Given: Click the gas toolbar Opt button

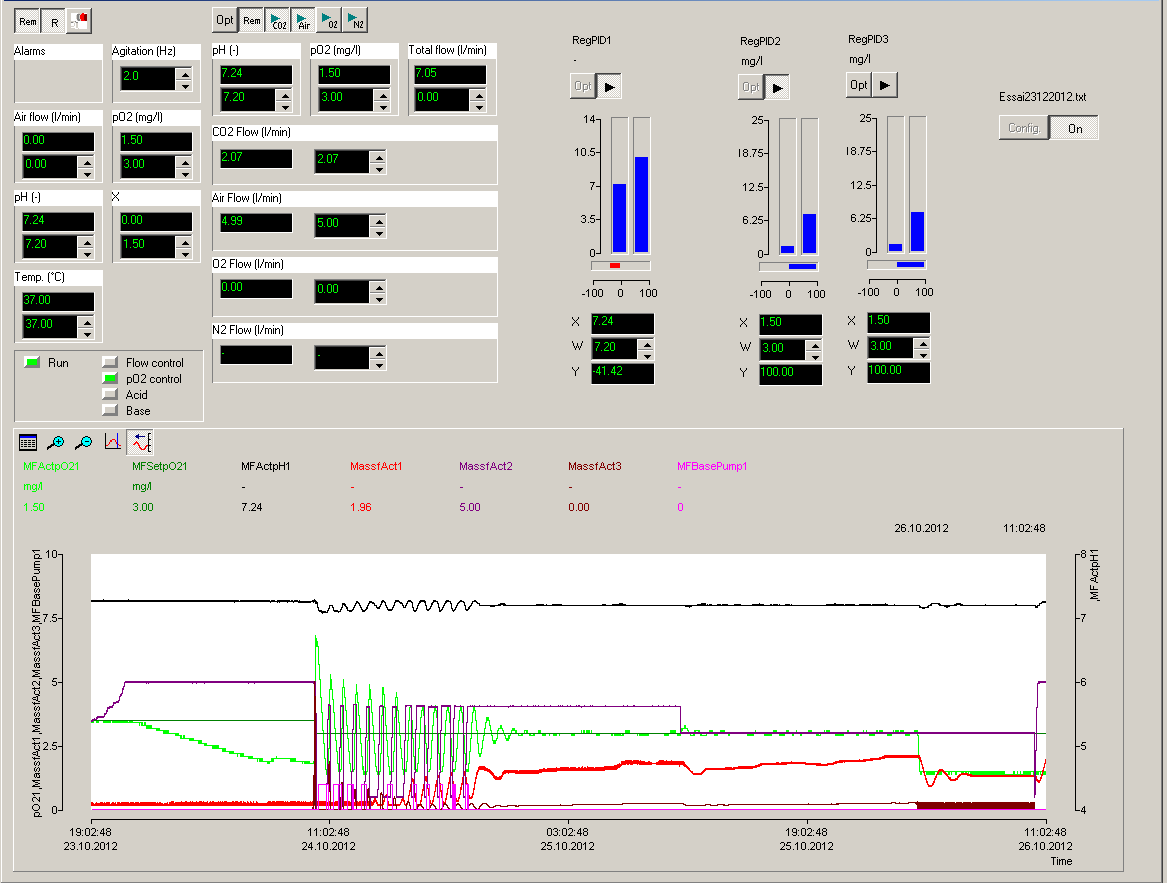Looking at the screenshot, I should 225,21.
